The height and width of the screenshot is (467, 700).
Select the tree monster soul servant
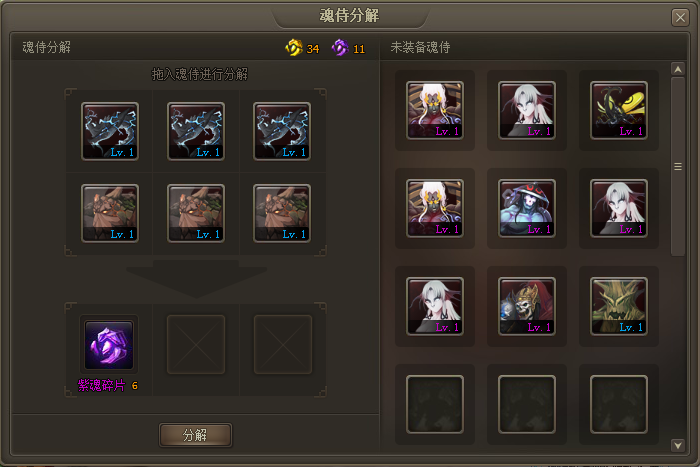click(619, 306)
